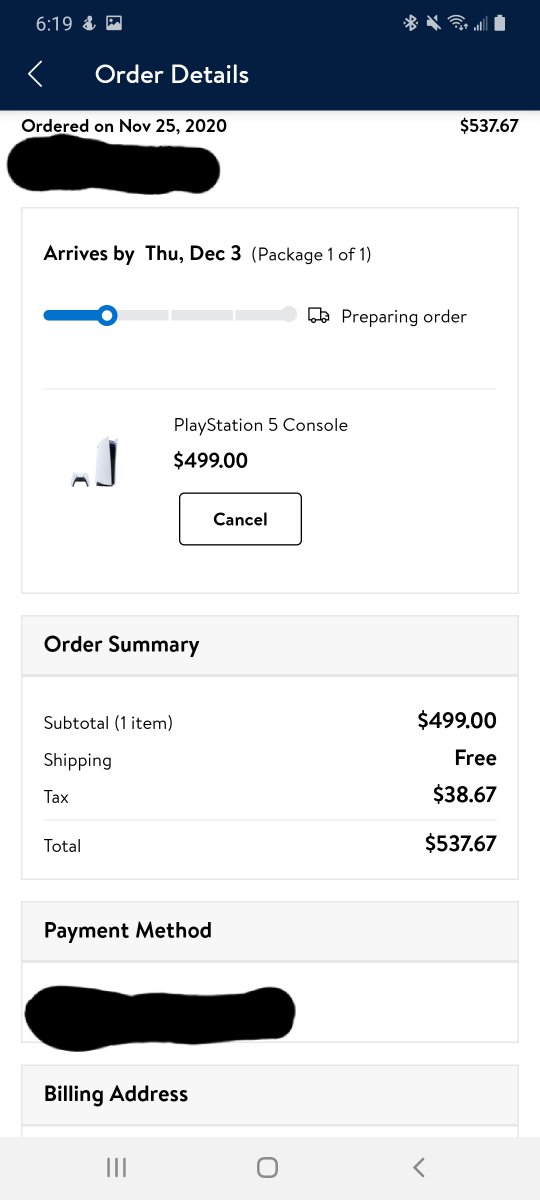Cancel the PlayStation 5 Console order
Screen dimensions: 540x1200
[x=240, y=519]
